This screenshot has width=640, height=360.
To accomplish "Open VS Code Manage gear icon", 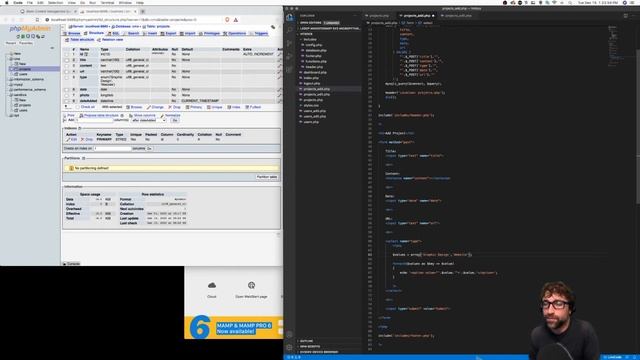I will 289,347.
